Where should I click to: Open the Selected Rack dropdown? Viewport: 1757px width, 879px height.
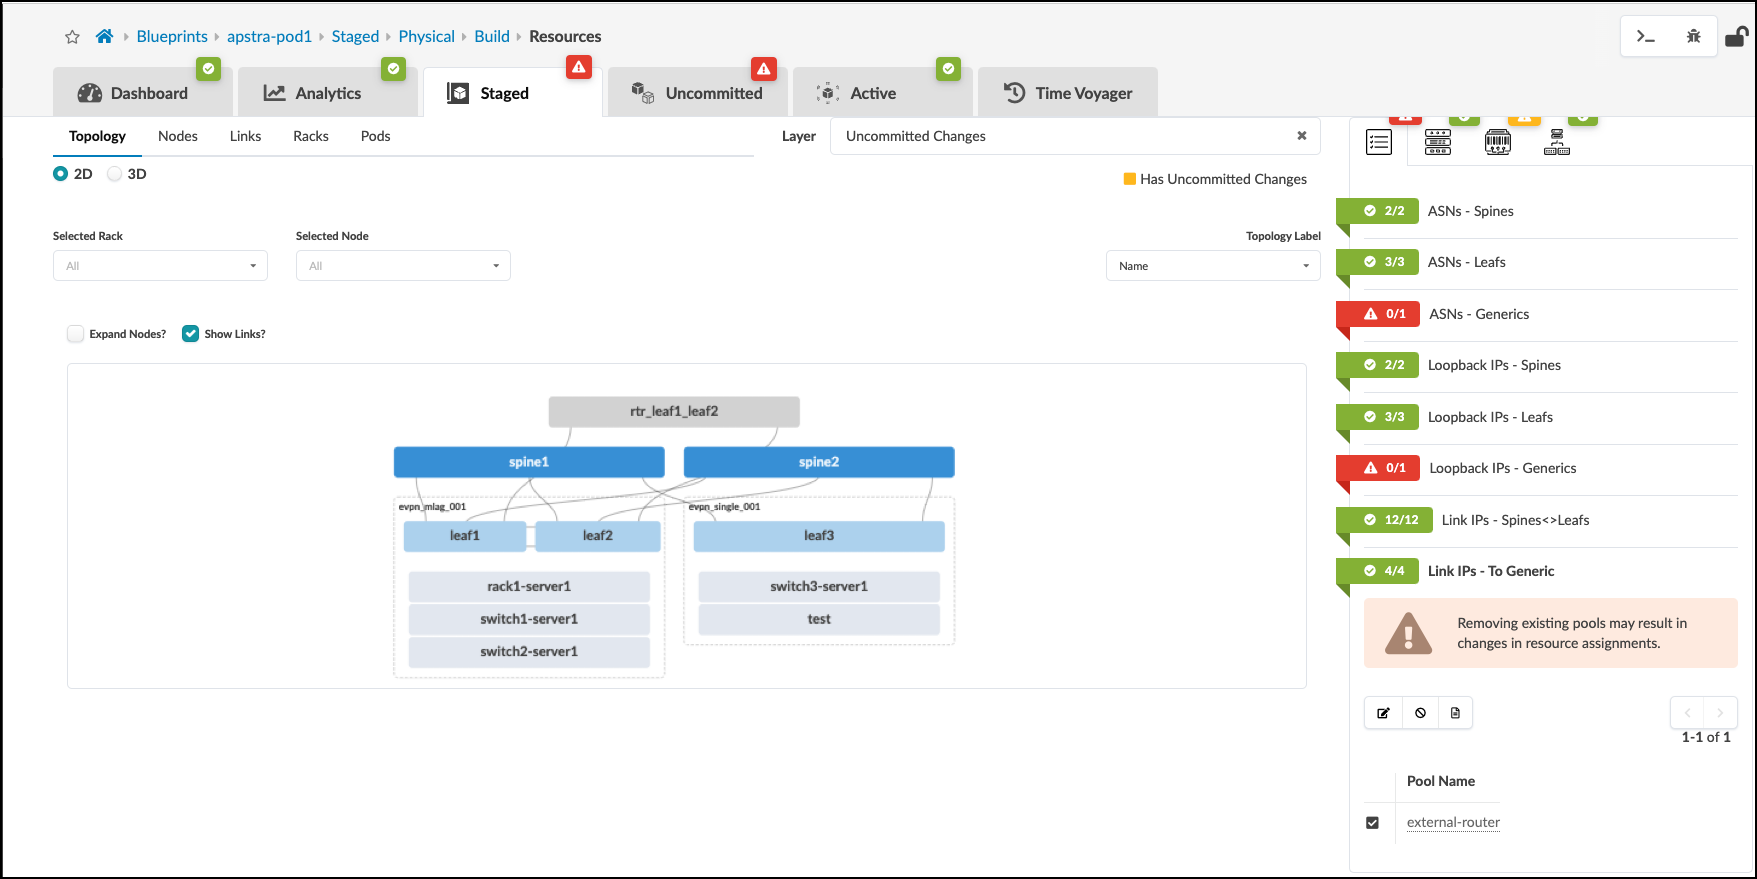(x=160, y=266)
